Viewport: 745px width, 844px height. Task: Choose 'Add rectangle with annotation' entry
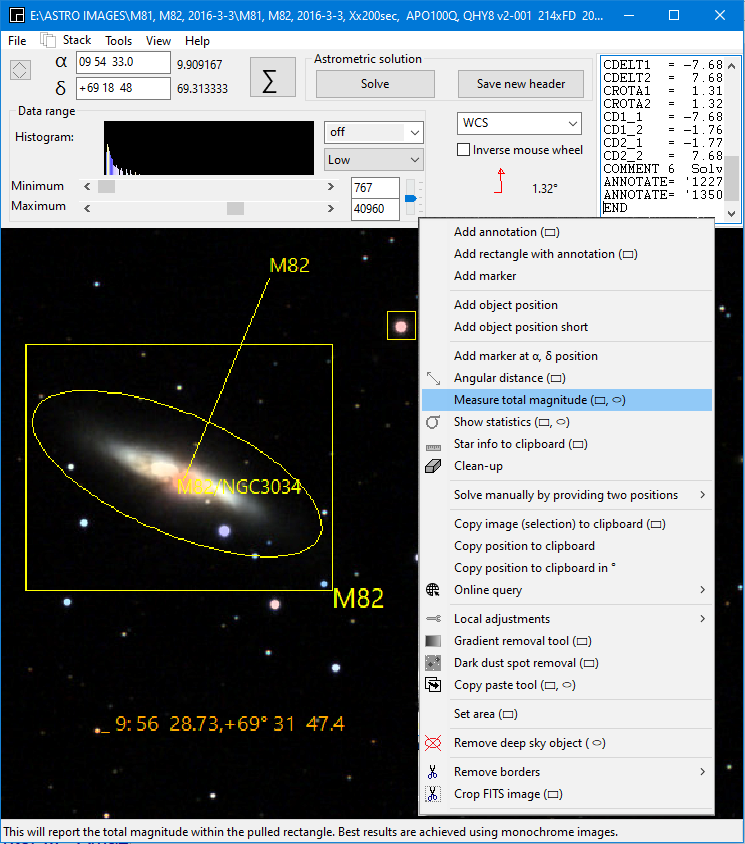click(567, 254)
